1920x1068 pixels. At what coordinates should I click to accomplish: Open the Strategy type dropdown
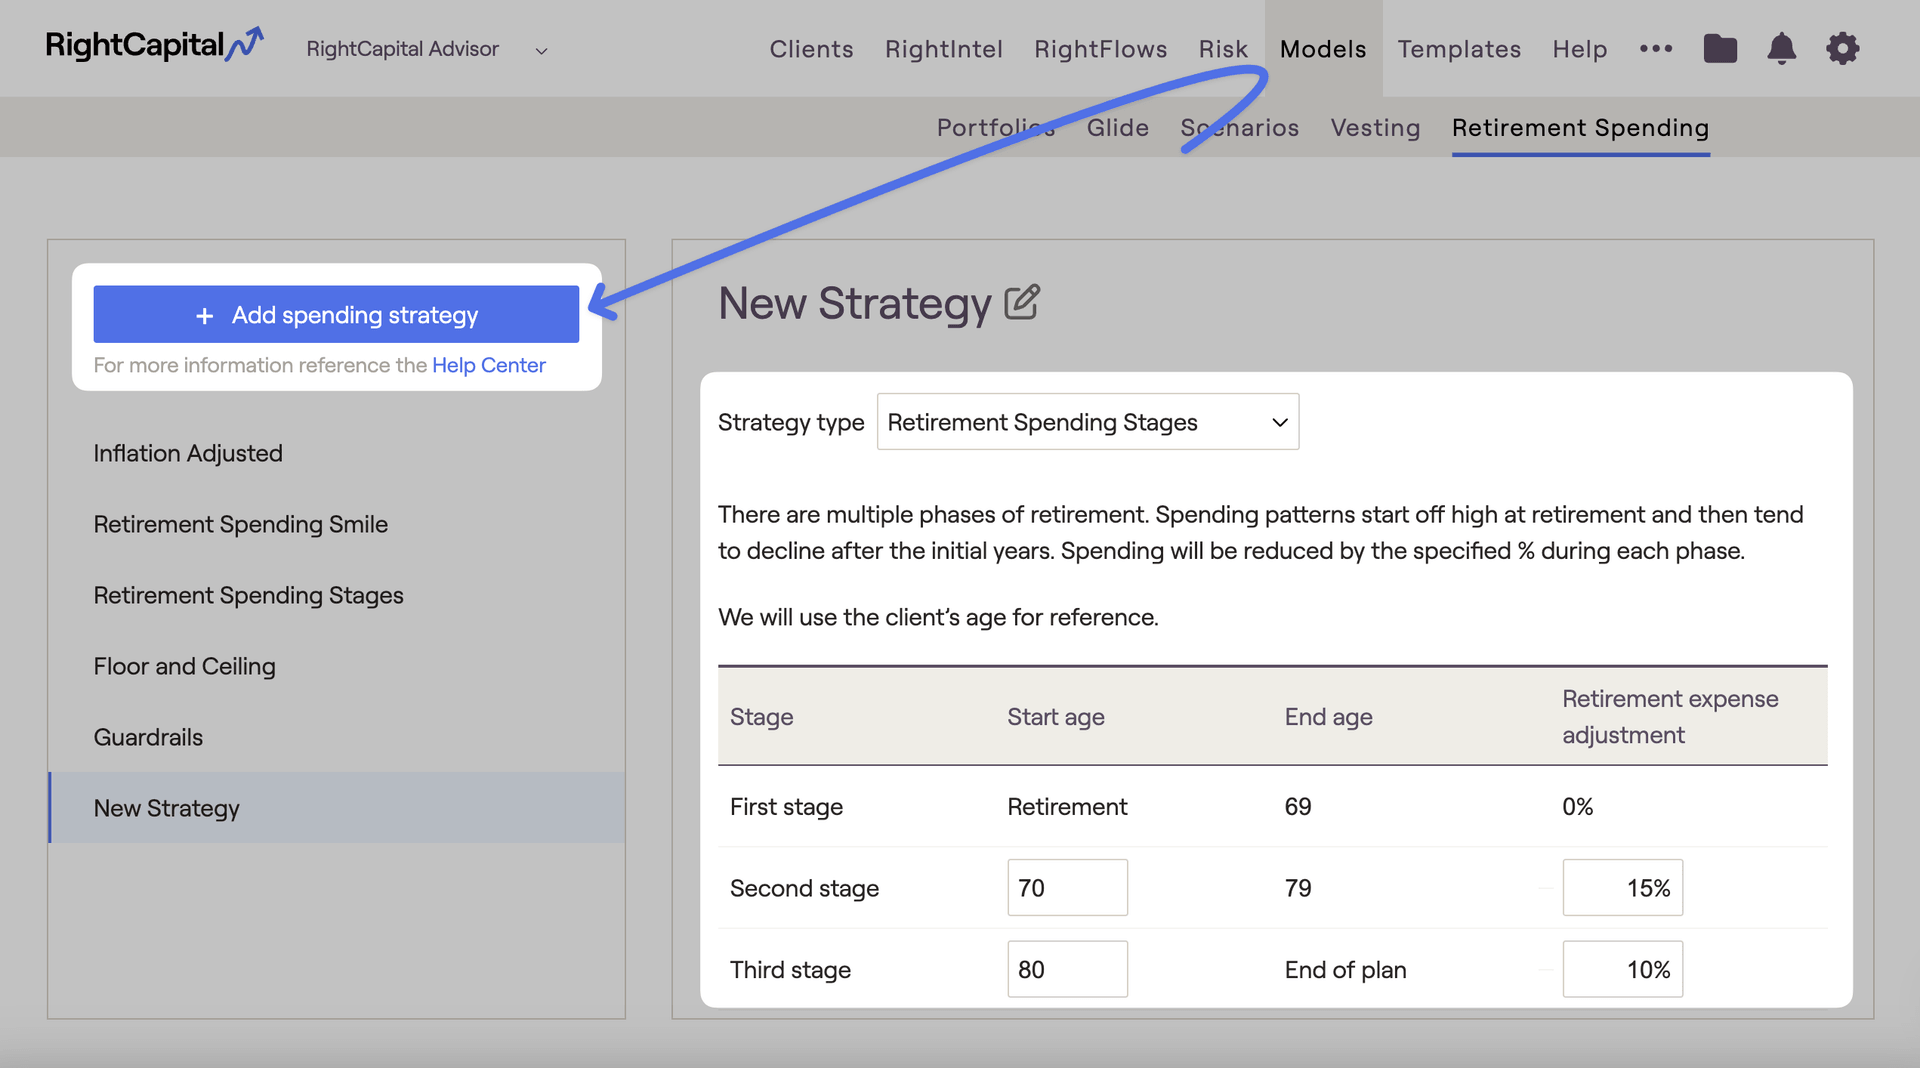1088,422
